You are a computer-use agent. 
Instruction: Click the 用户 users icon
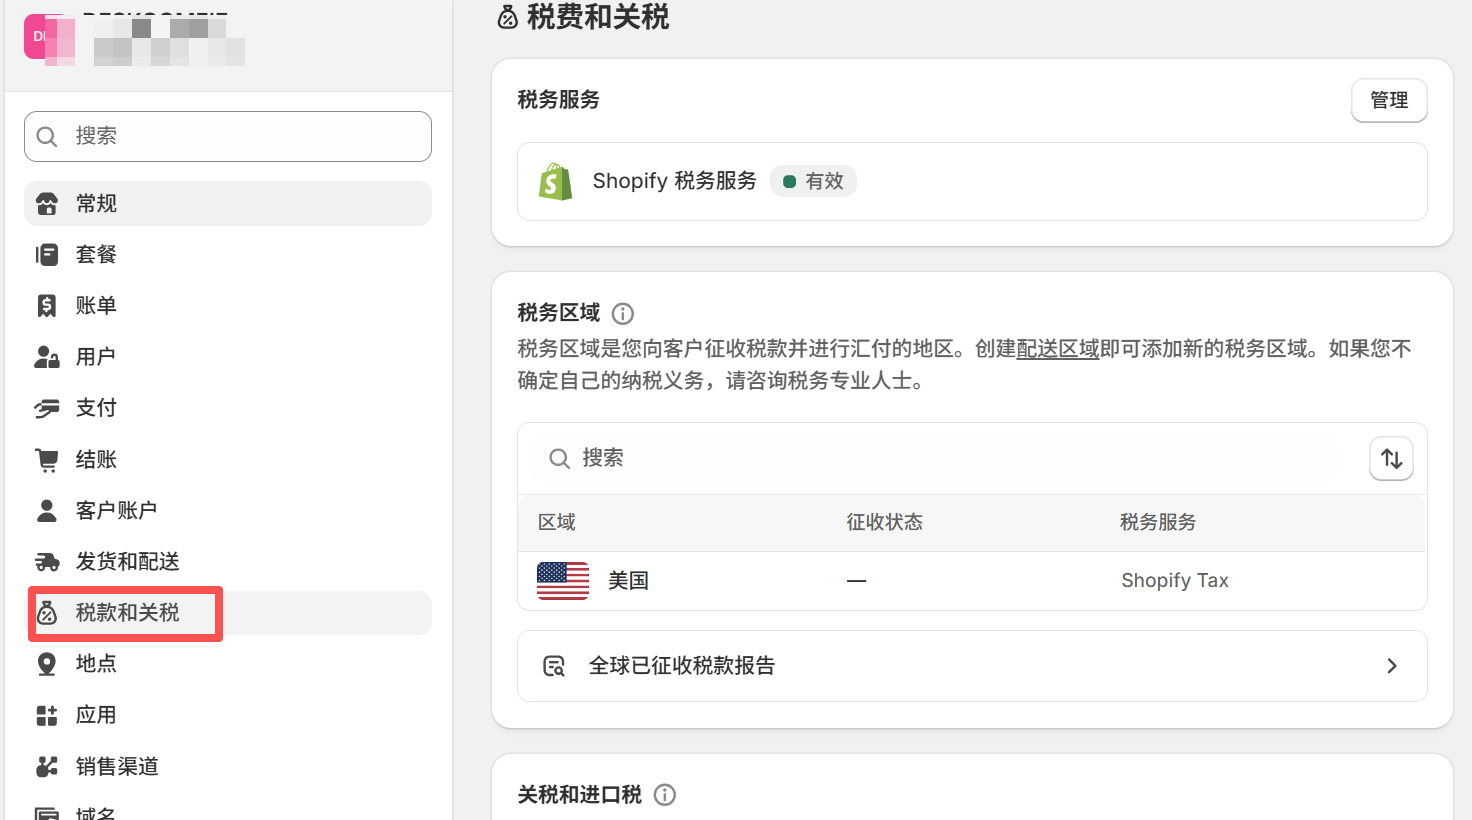tap(47, 357)
